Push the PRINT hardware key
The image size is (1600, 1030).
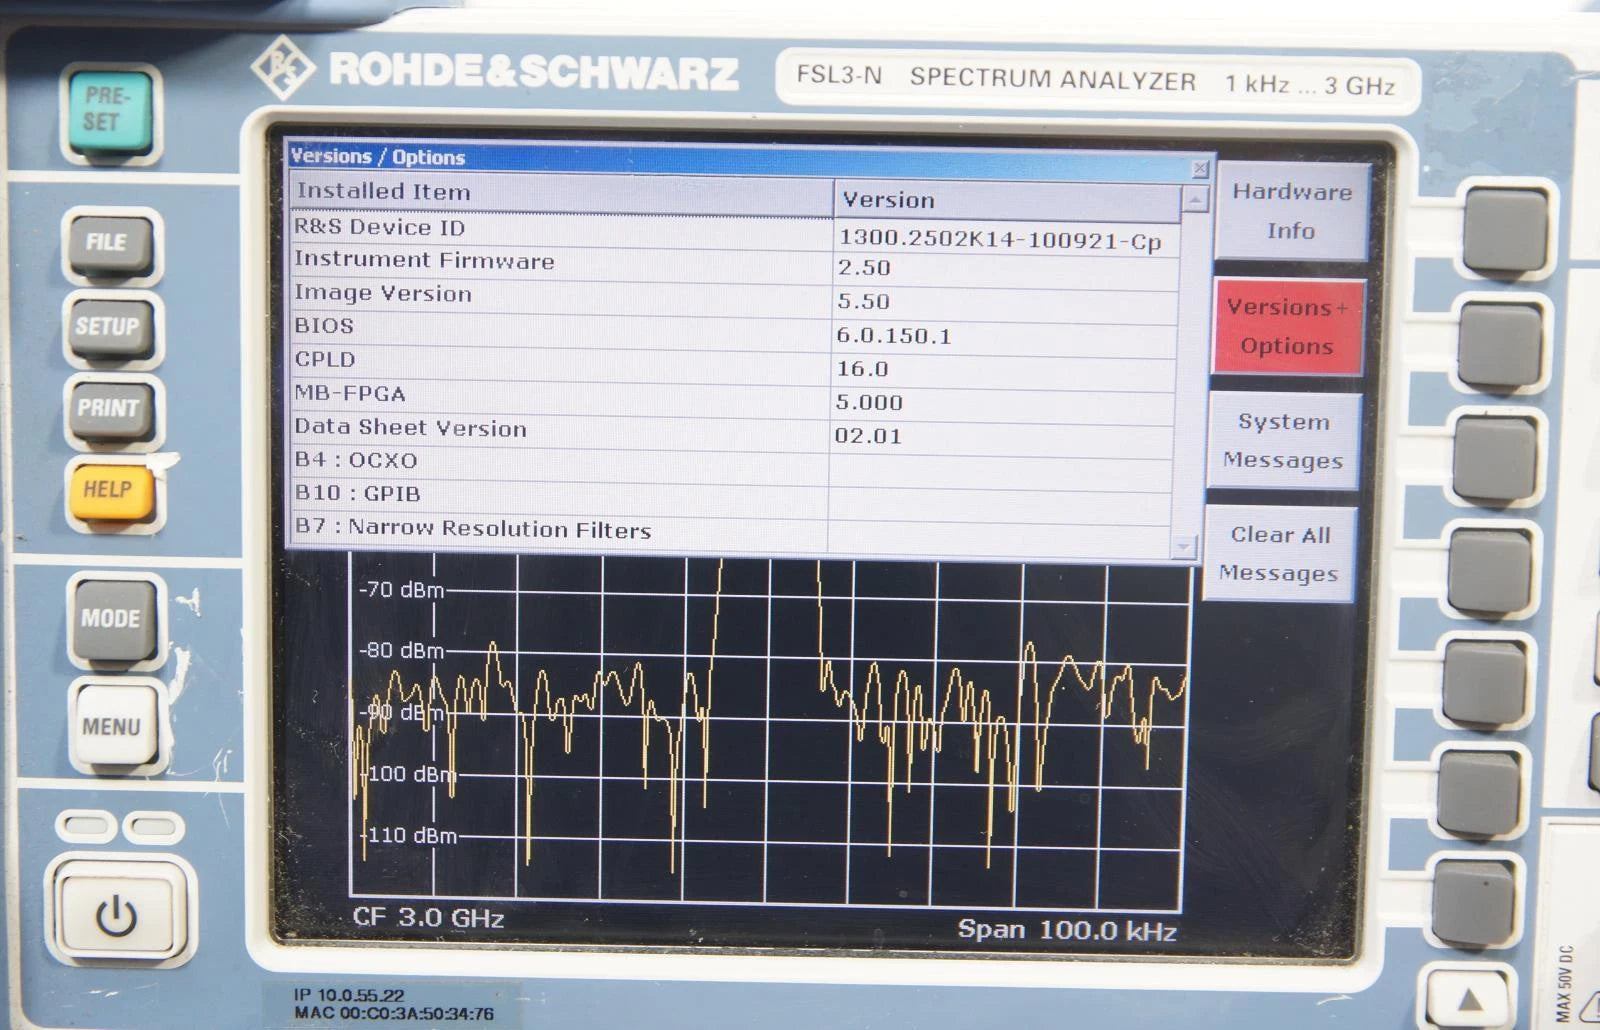[110, 409]
